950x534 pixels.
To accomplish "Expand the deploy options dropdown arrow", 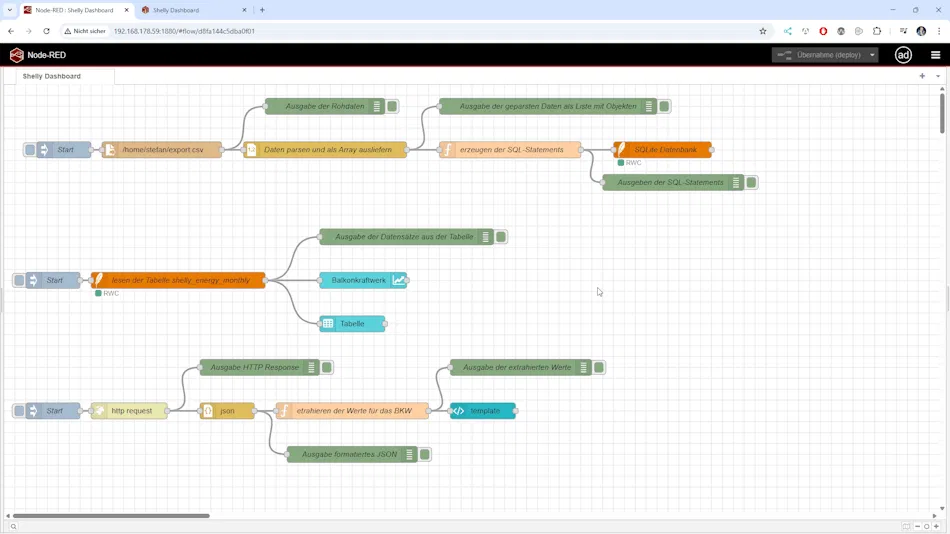I will pos(872,55).
